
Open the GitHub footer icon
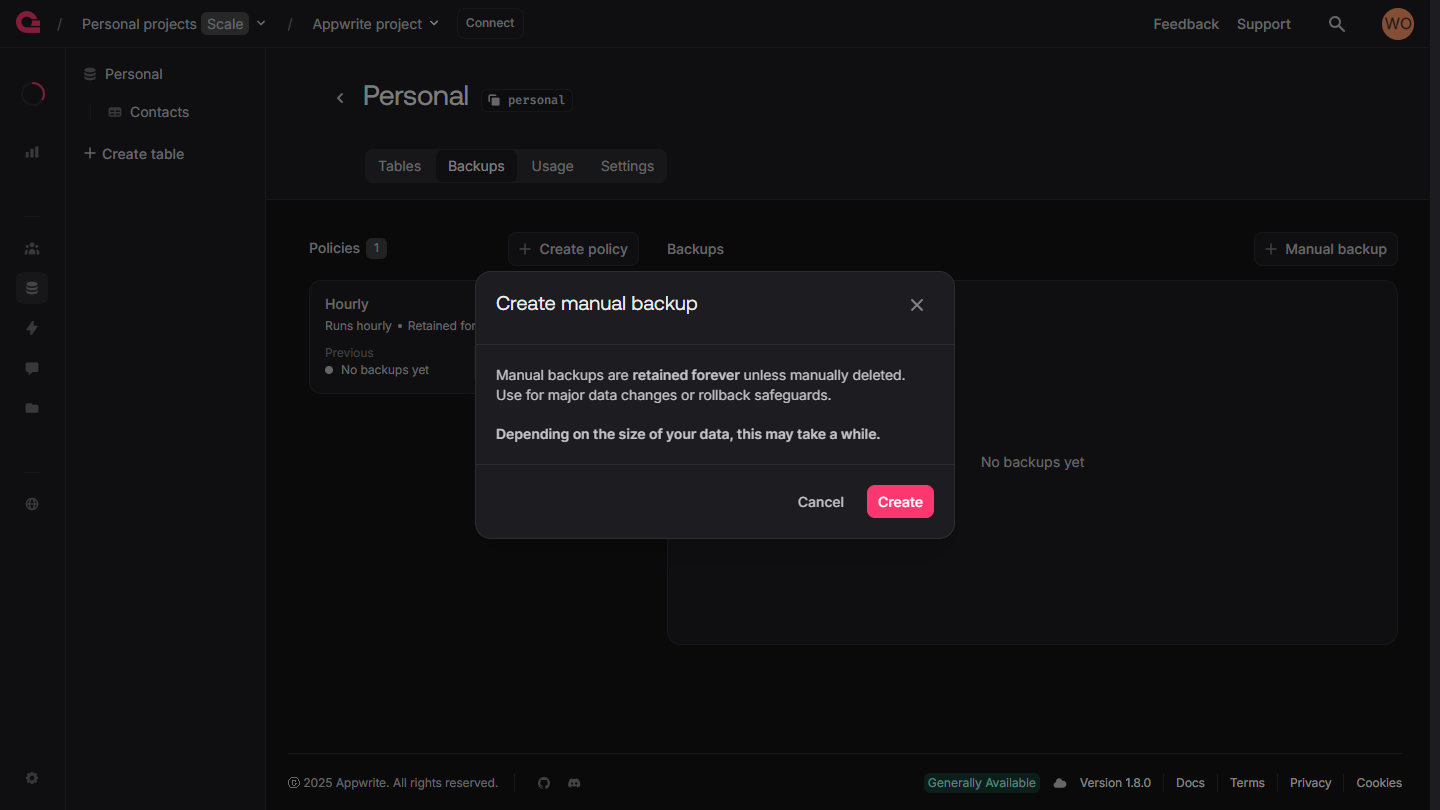[544, 783]
